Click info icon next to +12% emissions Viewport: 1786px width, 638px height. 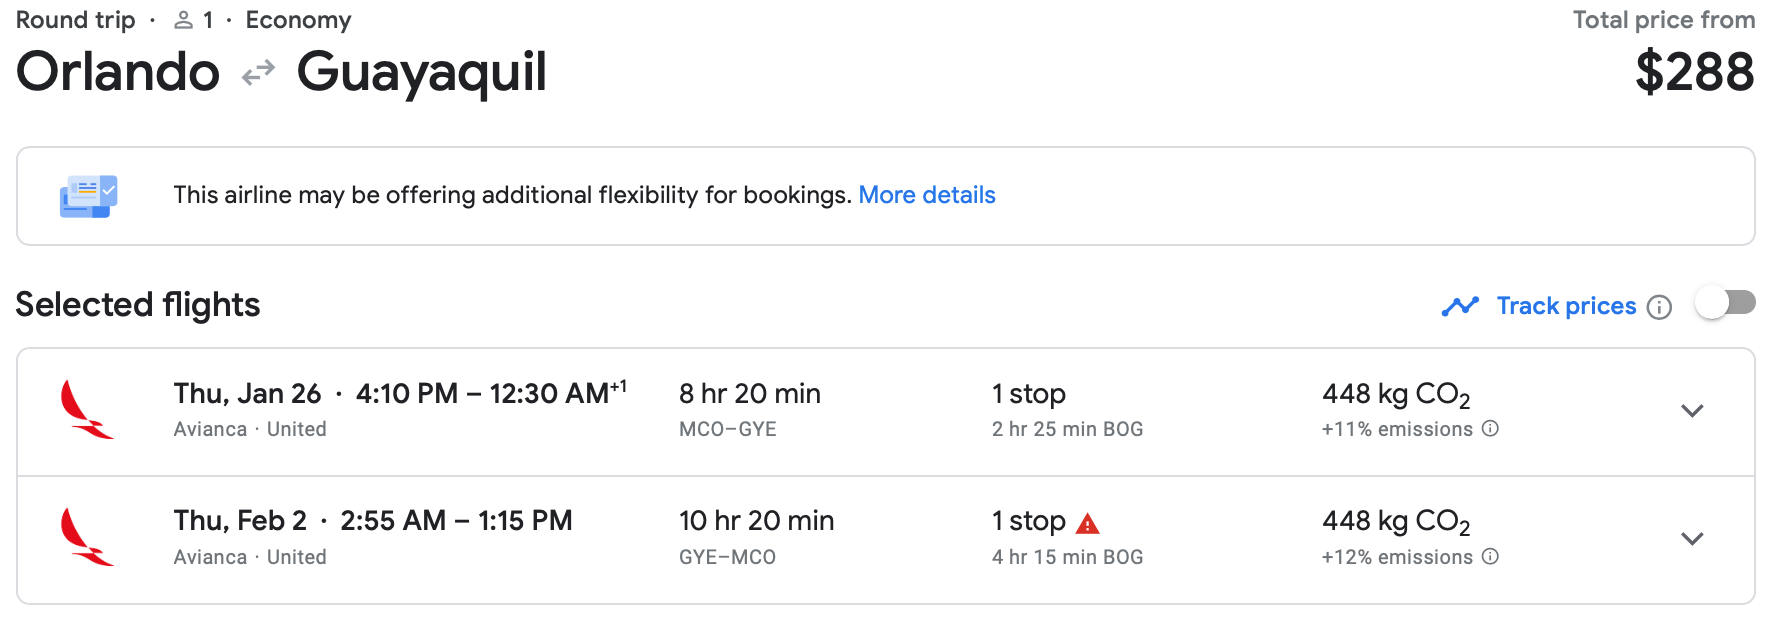[x=1490, y=557]
